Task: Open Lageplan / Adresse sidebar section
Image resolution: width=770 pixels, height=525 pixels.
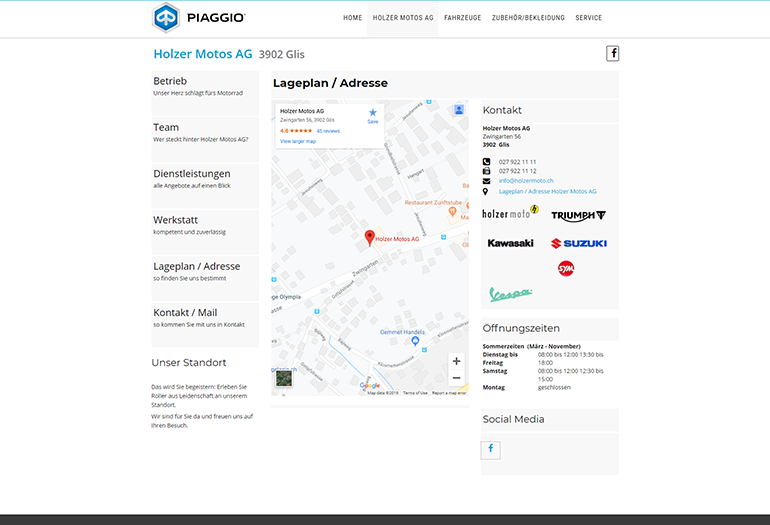Action: pyautogui.click(x=205, y=278)
